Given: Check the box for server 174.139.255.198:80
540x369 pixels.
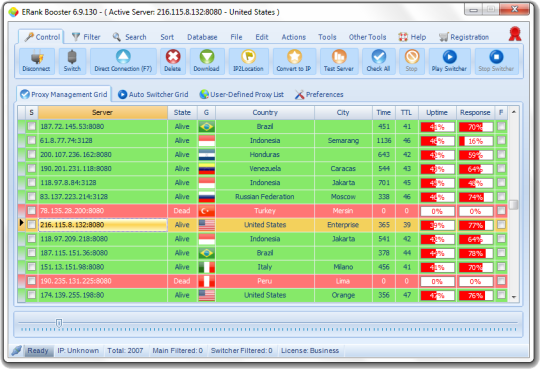Looking at the screenshot, I should [31, 295].
